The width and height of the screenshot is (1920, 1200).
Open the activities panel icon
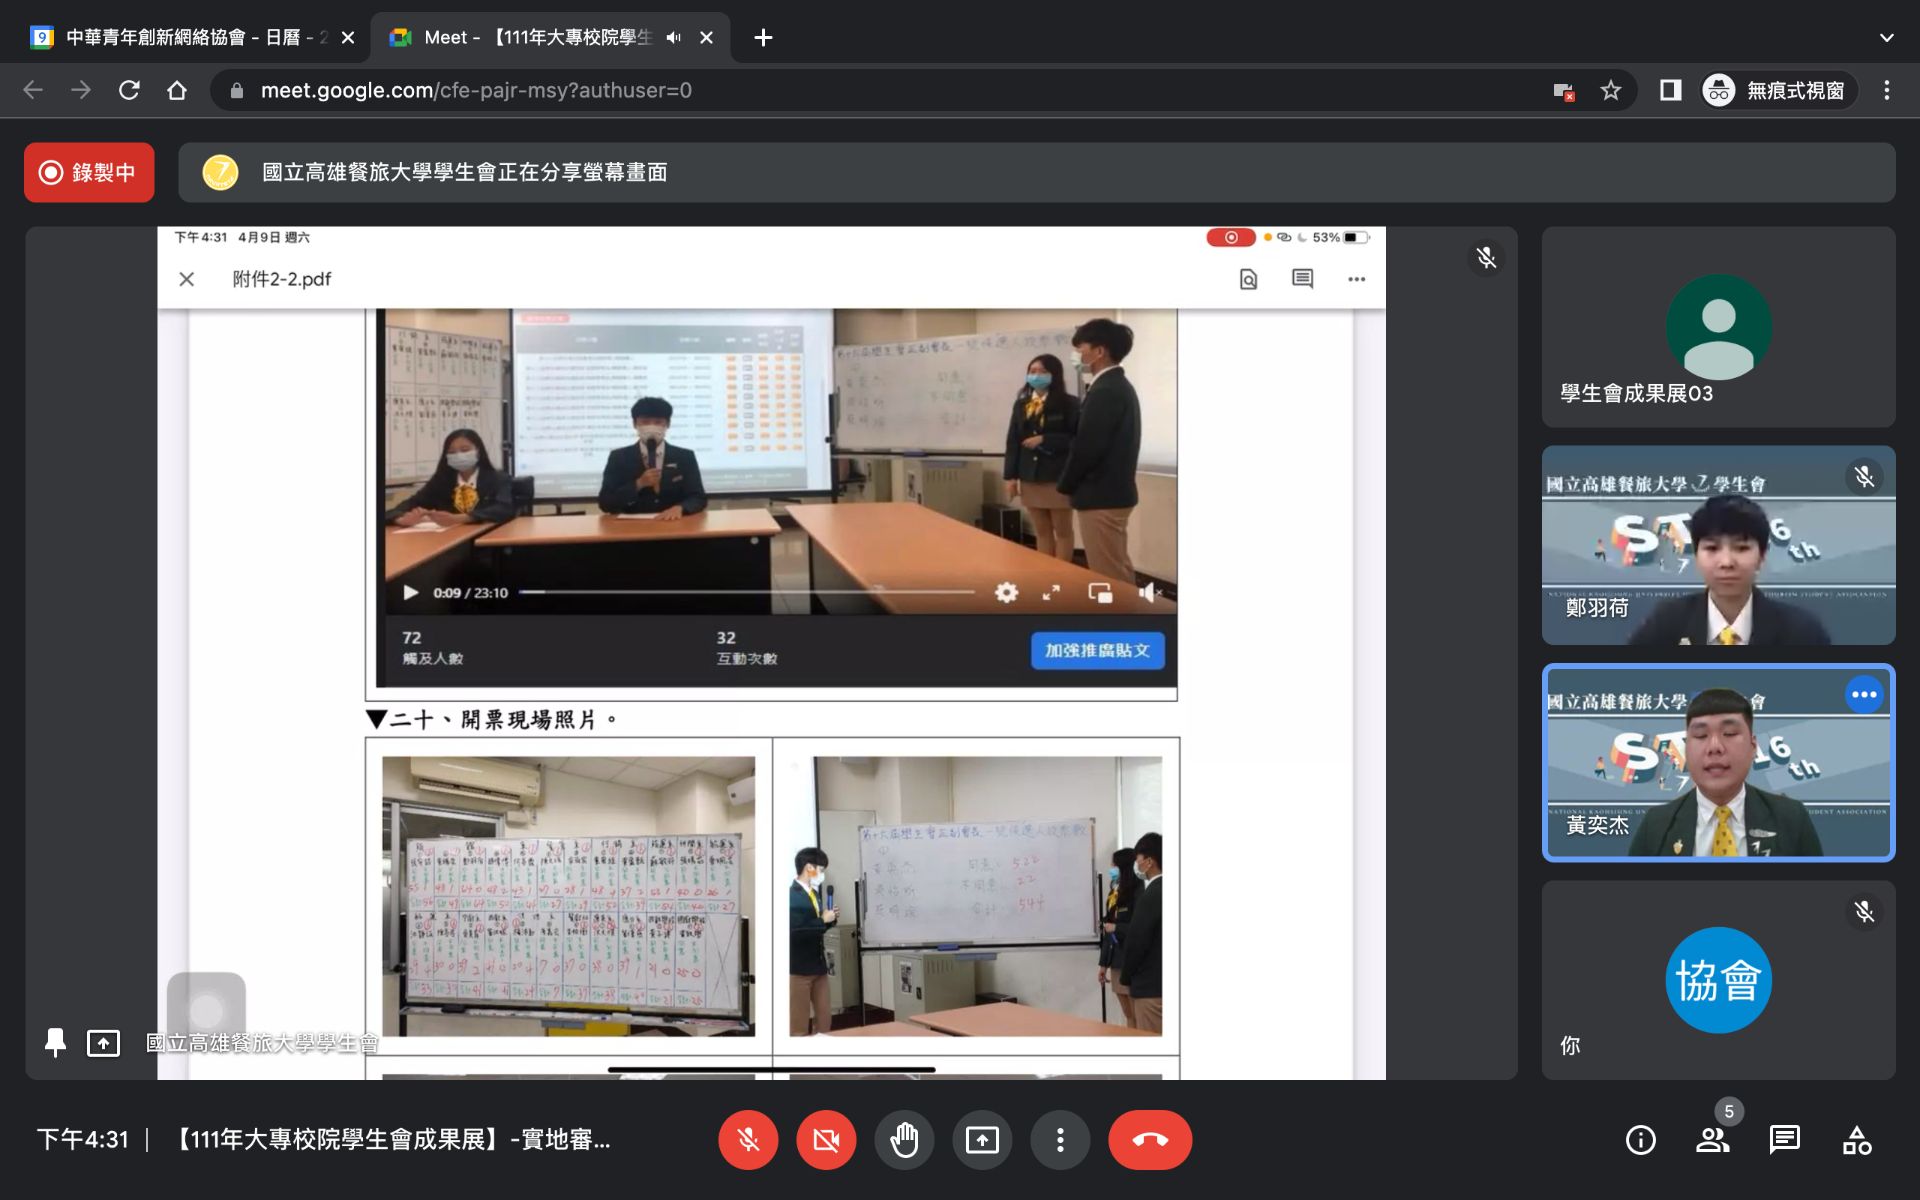coord(1857,1140)
